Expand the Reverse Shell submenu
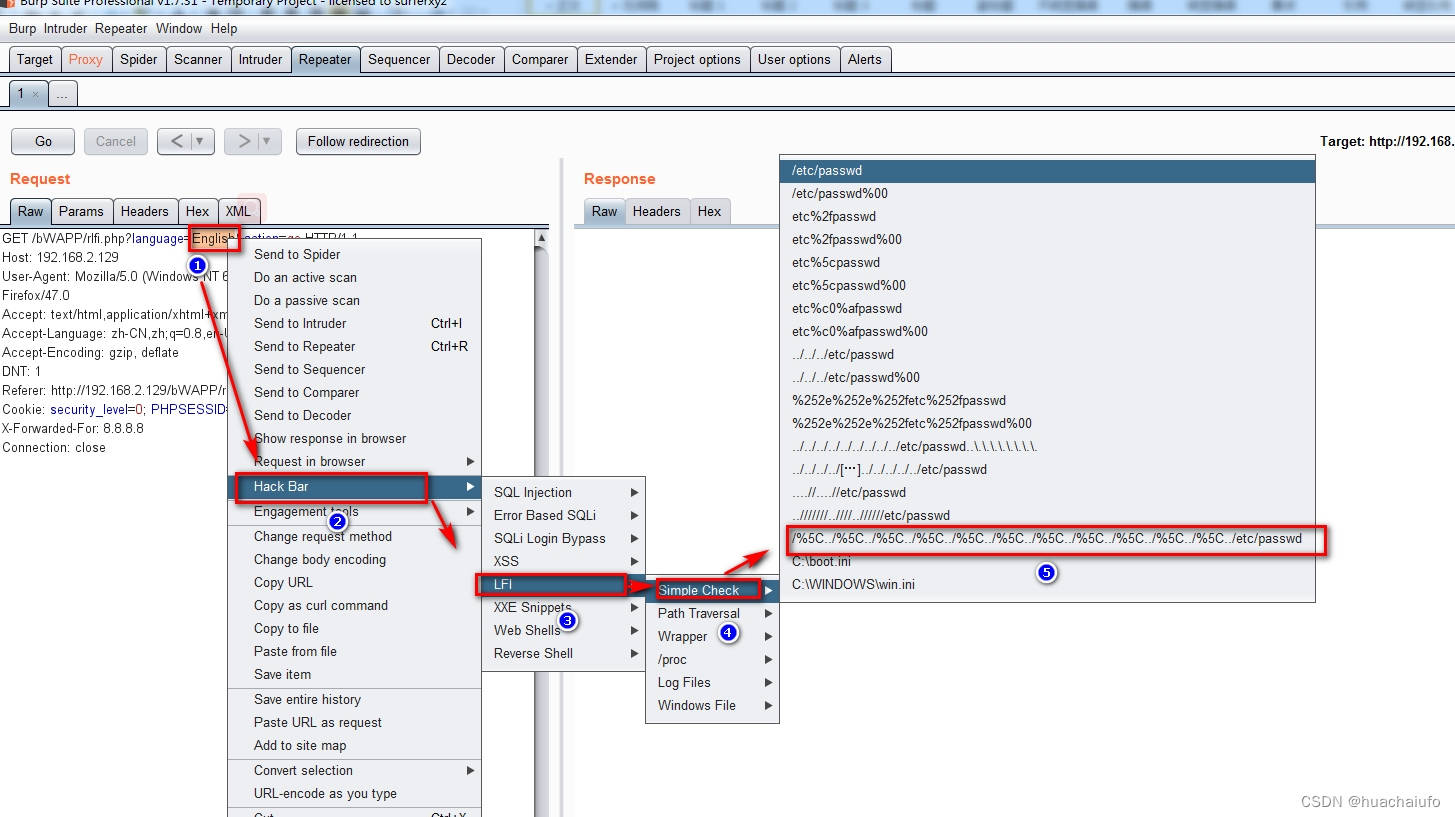This screenshot has width=1455, height=817. pos(564,653)
